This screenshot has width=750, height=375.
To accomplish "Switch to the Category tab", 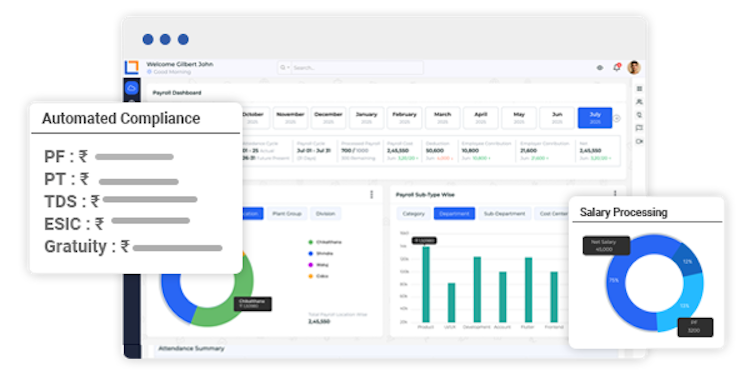I will click(413, 214).
